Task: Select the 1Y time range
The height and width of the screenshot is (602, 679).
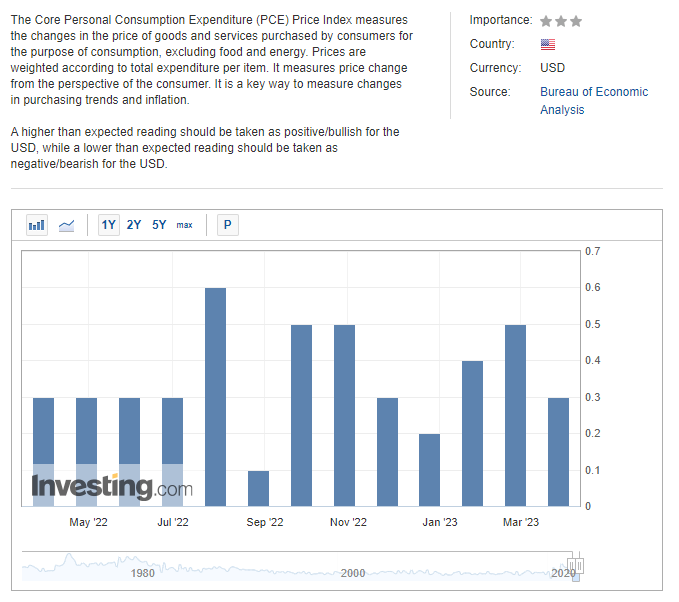Action: [x=108, y=225]
